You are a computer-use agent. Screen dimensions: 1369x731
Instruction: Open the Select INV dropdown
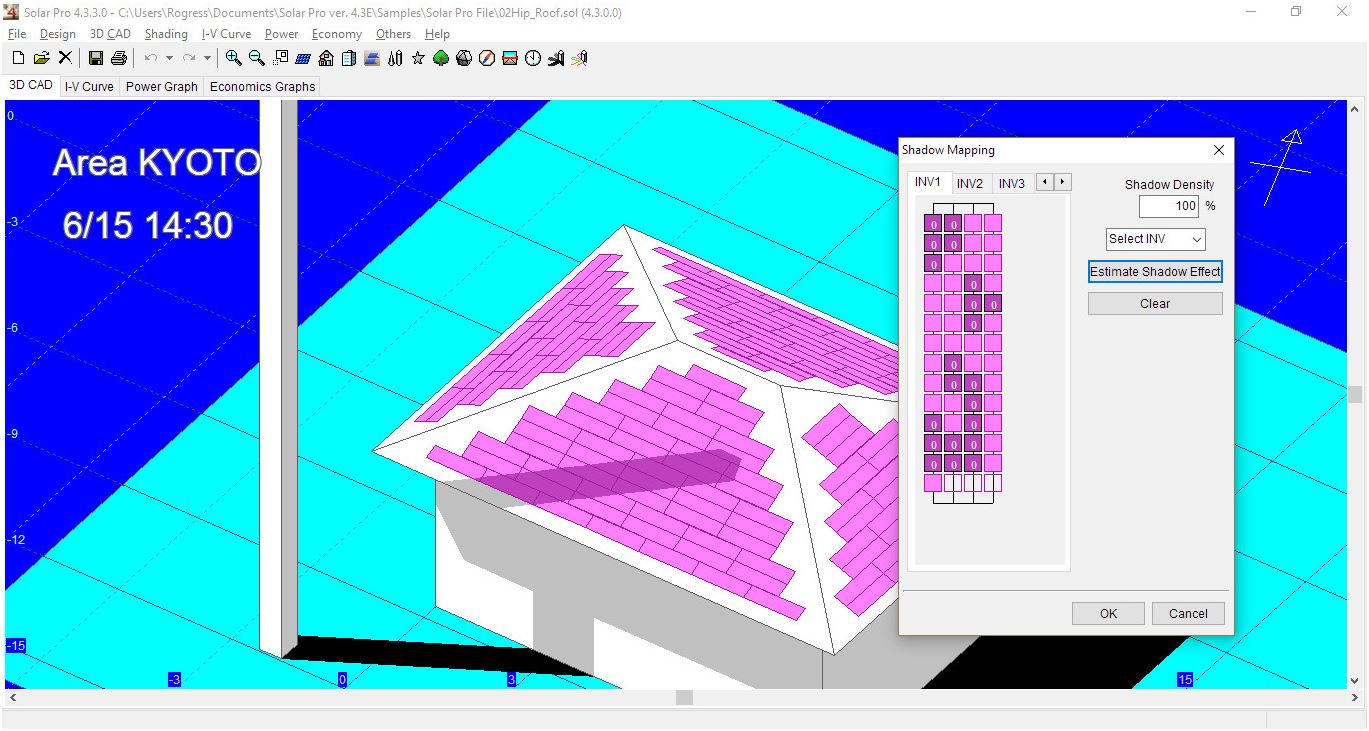point(1155,239)
